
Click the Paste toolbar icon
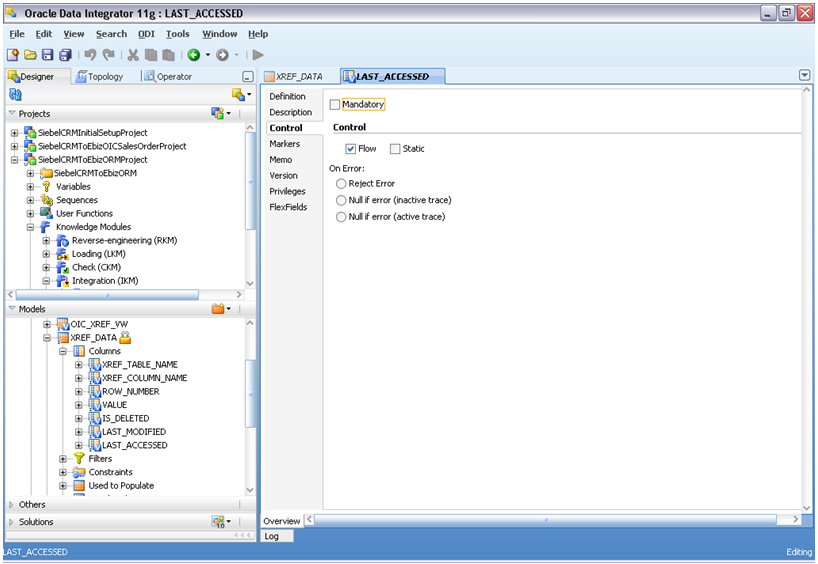point(168,55)
